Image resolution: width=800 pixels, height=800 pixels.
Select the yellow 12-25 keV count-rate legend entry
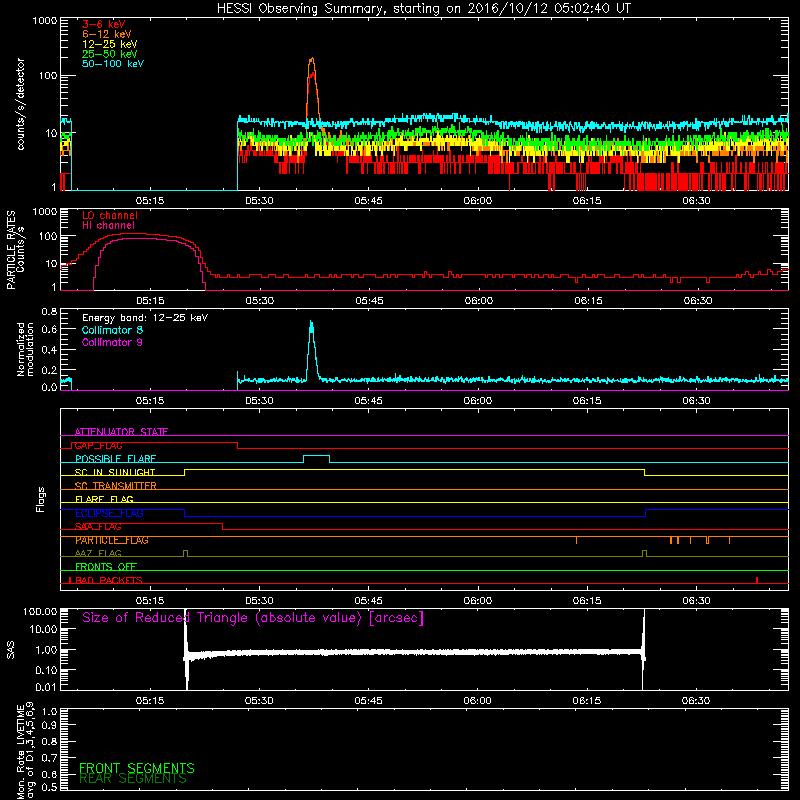coord(110,44)
